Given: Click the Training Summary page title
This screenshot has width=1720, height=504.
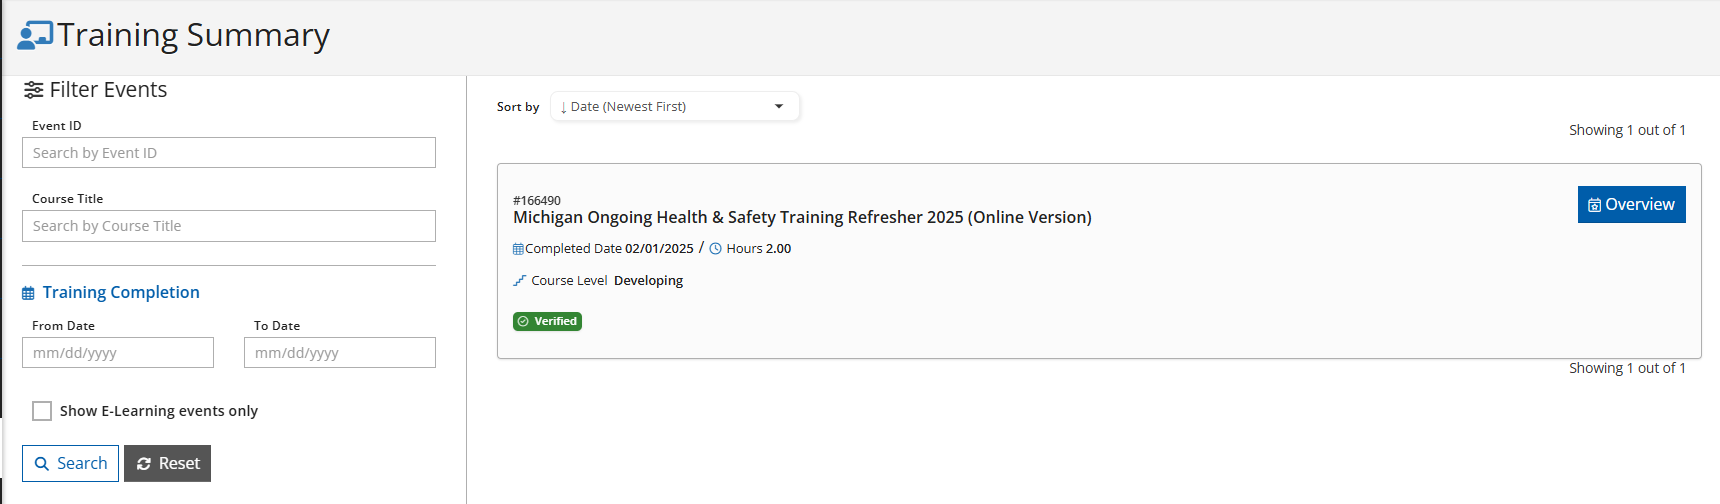Looking at the screenshot, I should click(193, 35).
